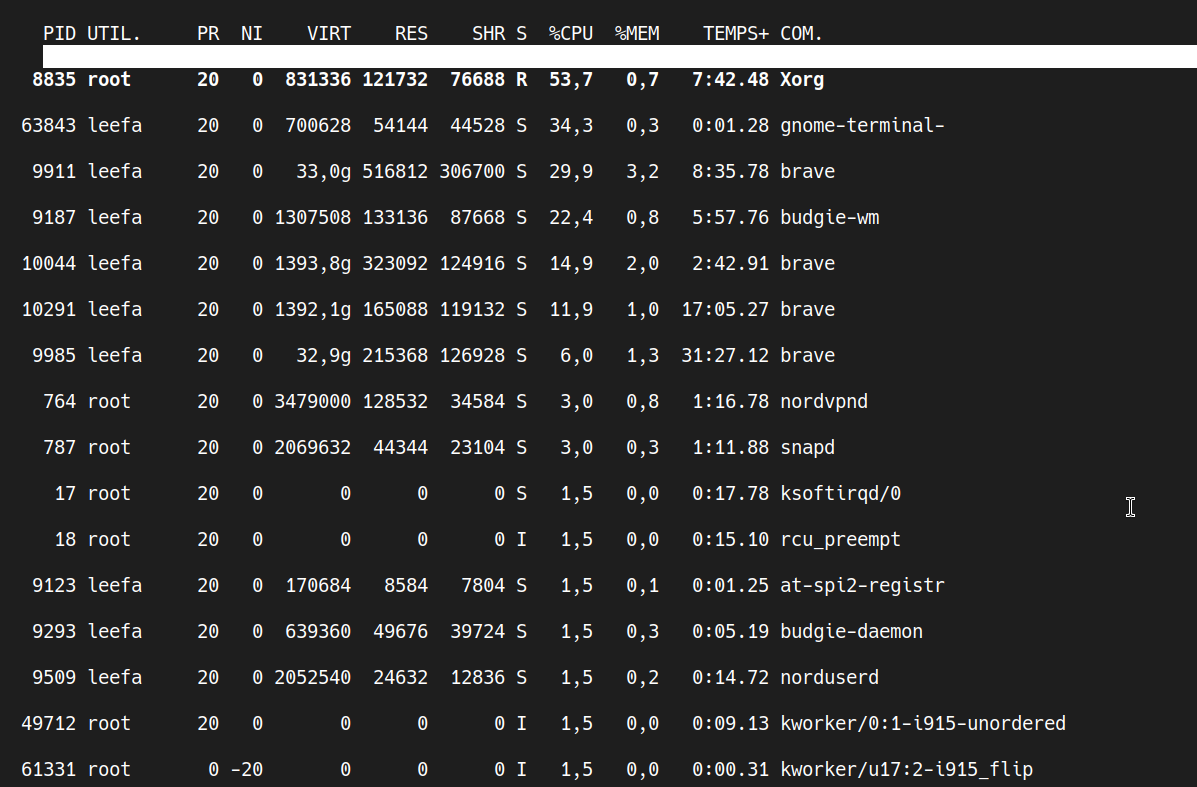The width and height of the screenshot is (1197, 787).
Task: Click the TEMPS+ column header
Action: (x=736, y=34)
